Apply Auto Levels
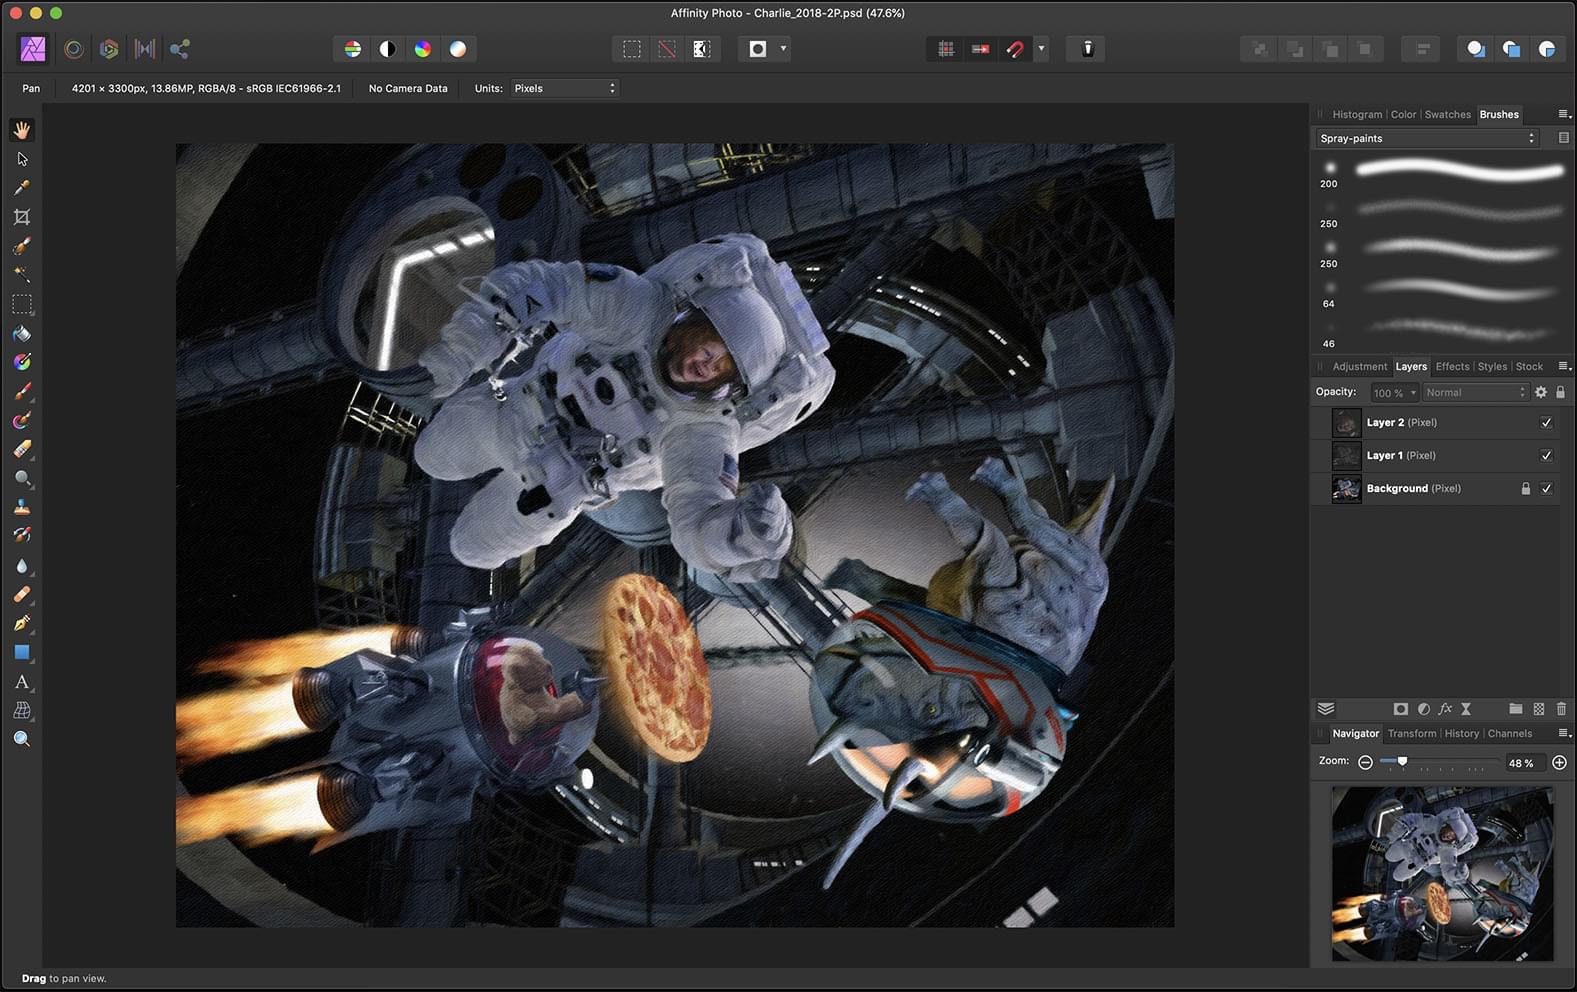This screenshot has height=992, width=1577. [x=353, y=49]
